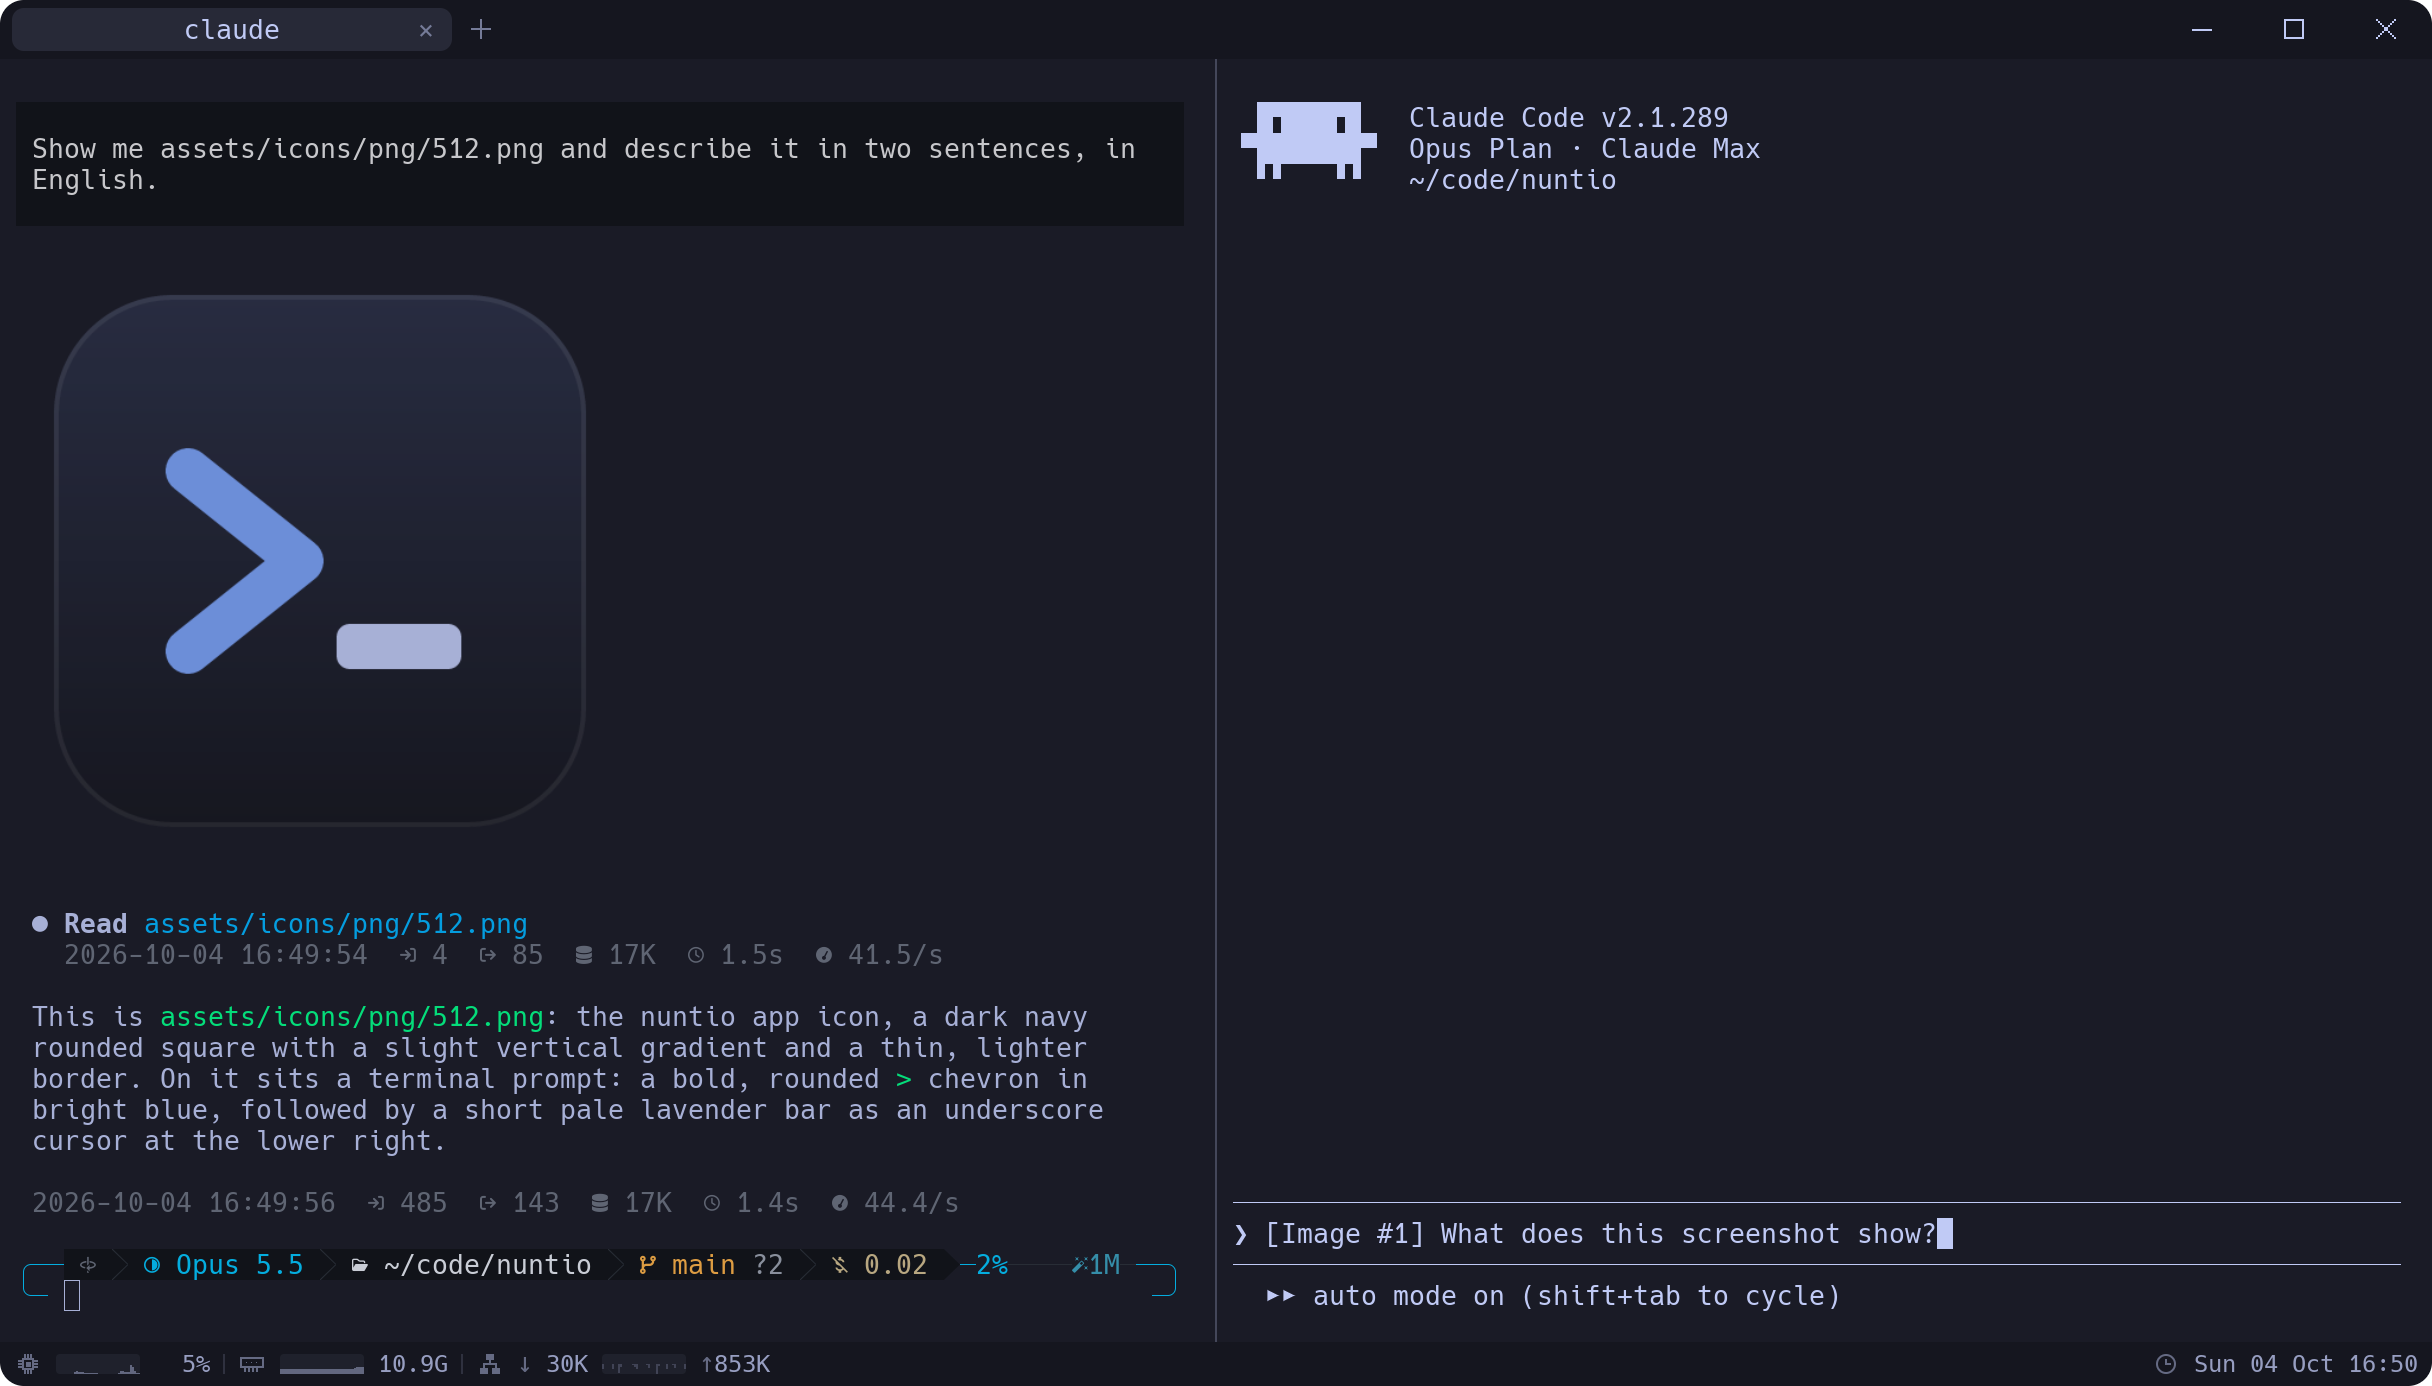Click the Sun 04 Oct 16:50 date
This screenshot has width=2432, height=1386.
pyautogui.click(x=2305, y=1364)
